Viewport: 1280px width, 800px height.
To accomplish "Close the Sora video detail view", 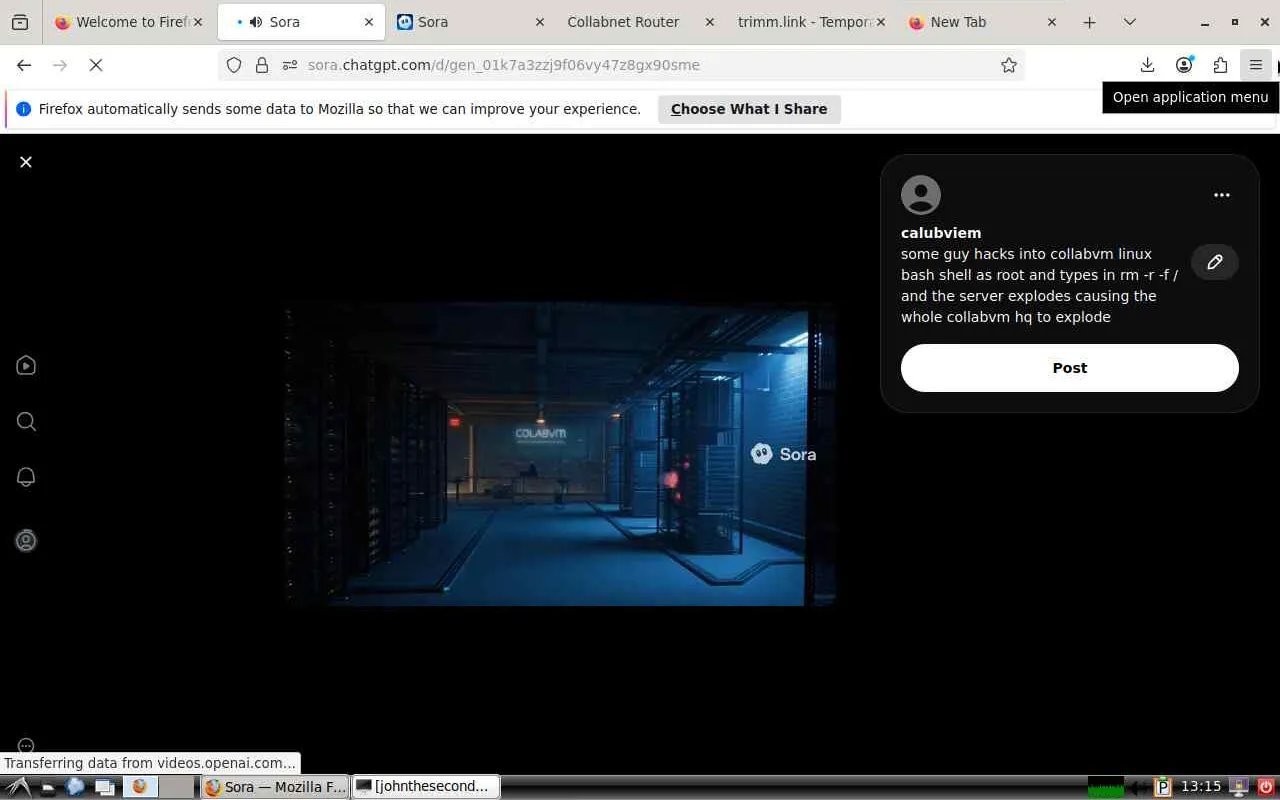I will (x=26, y=162).
